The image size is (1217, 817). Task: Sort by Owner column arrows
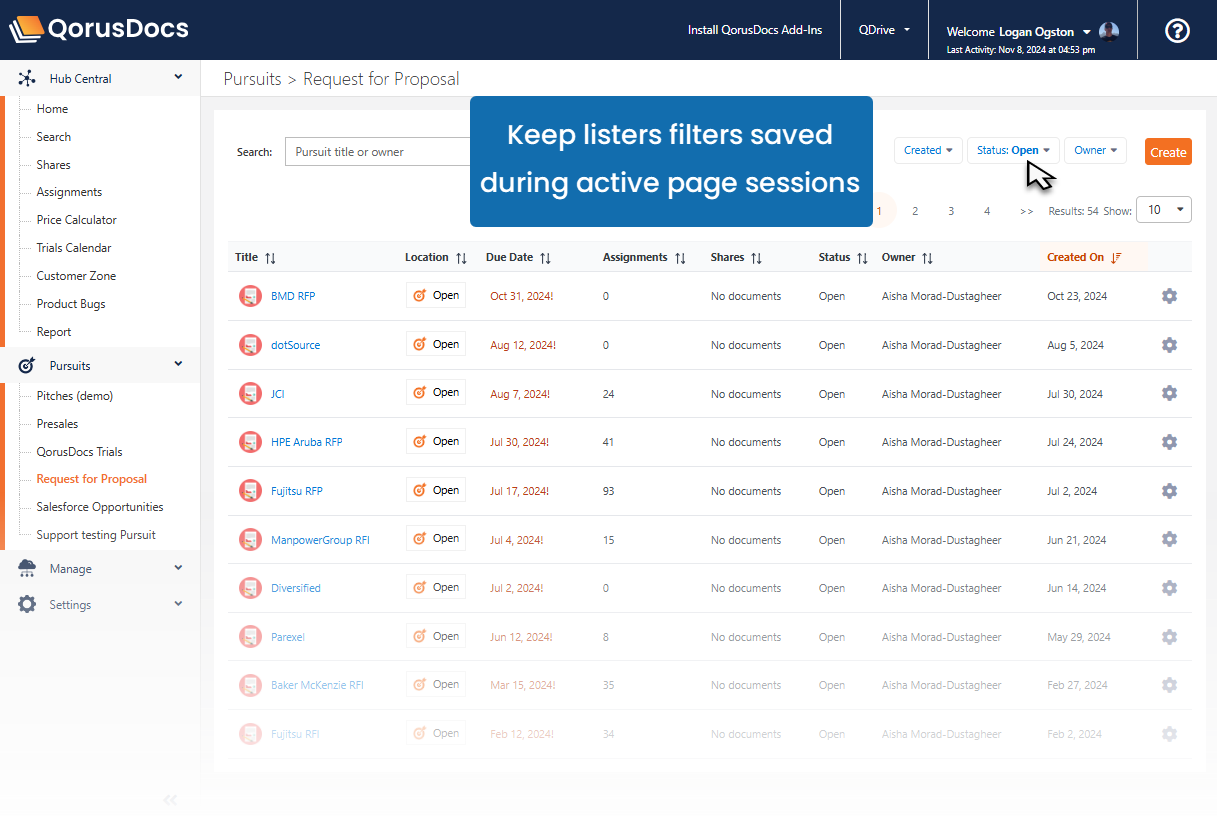(927, 258)
